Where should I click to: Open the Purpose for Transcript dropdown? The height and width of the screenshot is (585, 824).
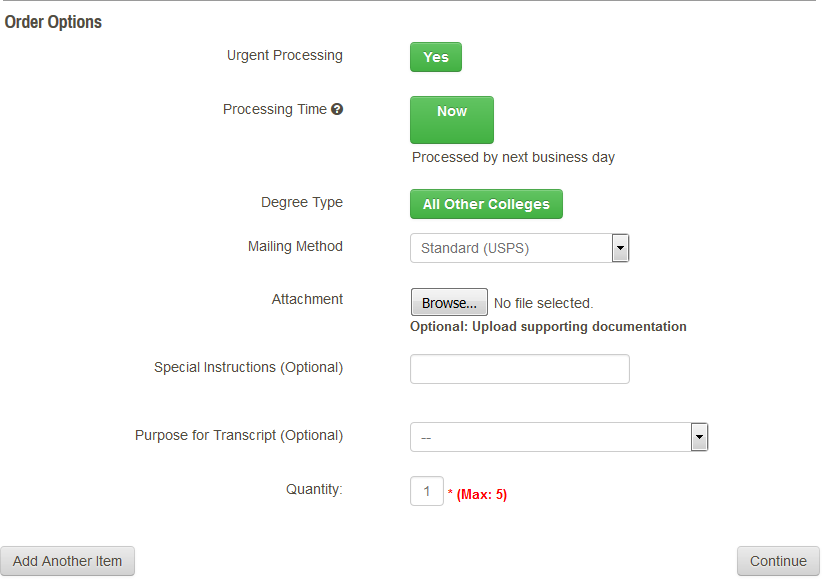[550, 437]
